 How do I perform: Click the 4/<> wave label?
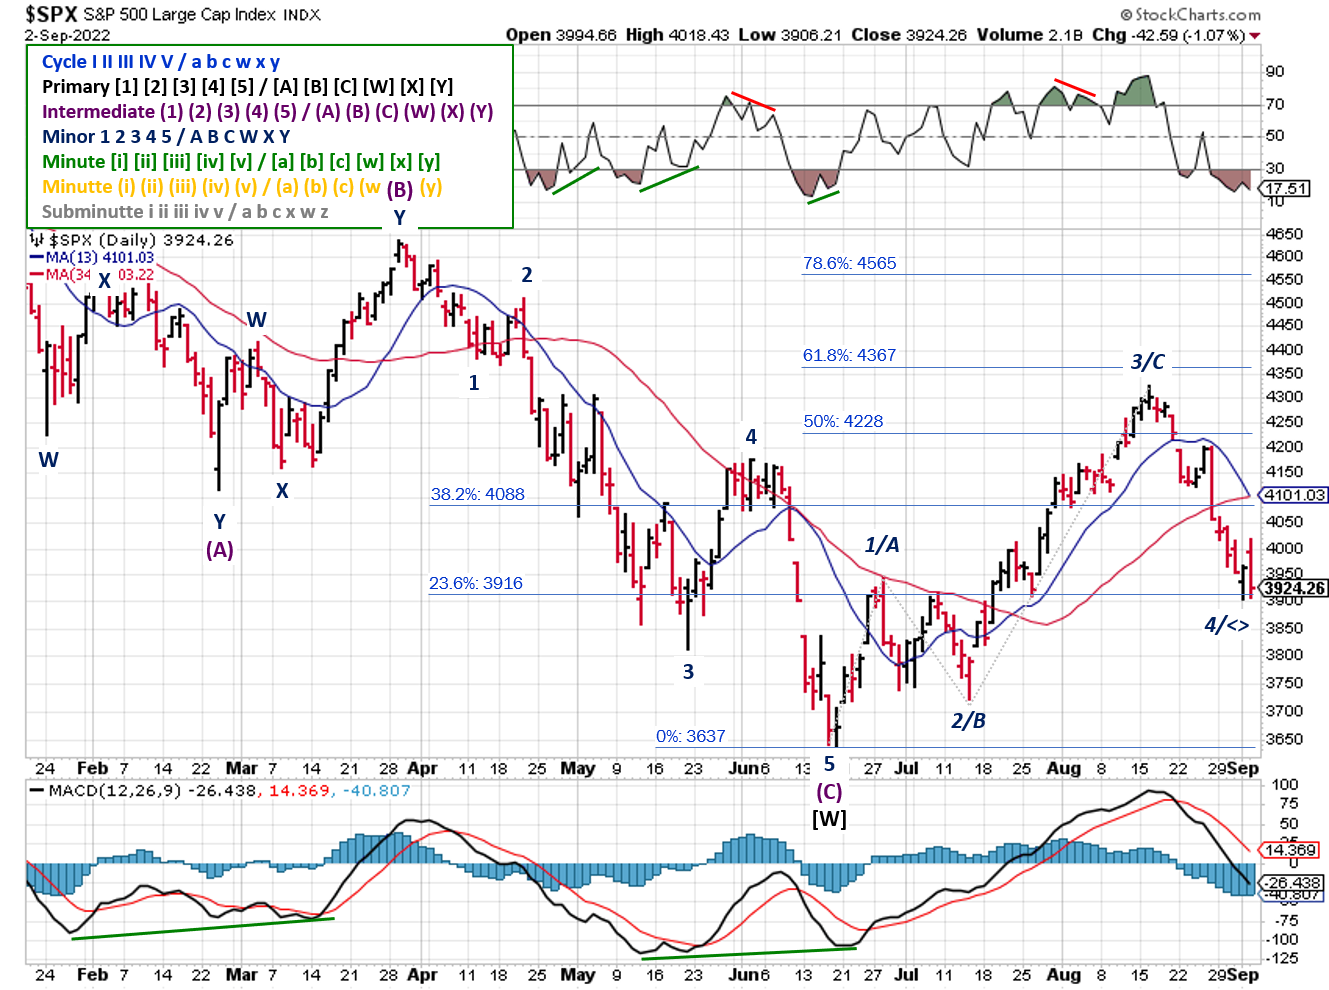[1226, 625]
